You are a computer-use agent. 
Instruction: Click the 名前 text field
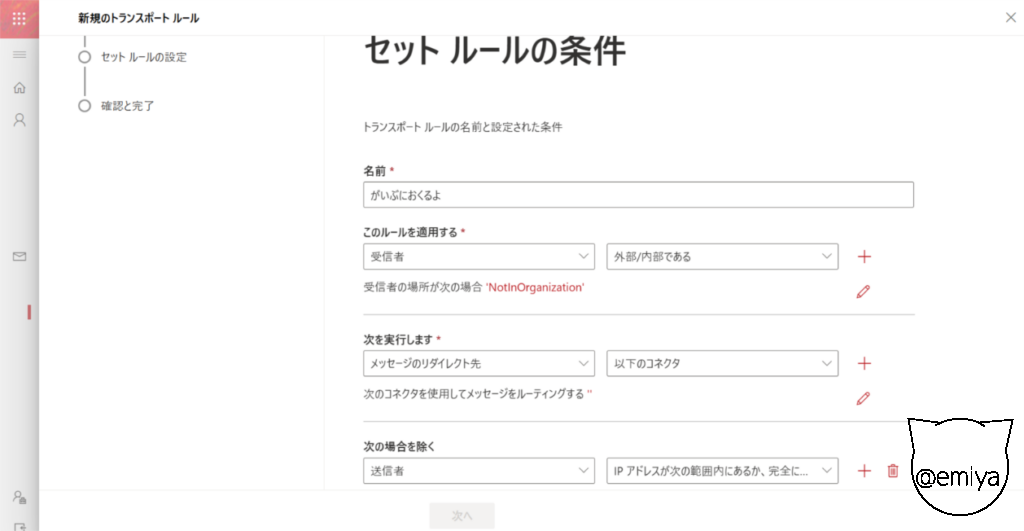638,195
